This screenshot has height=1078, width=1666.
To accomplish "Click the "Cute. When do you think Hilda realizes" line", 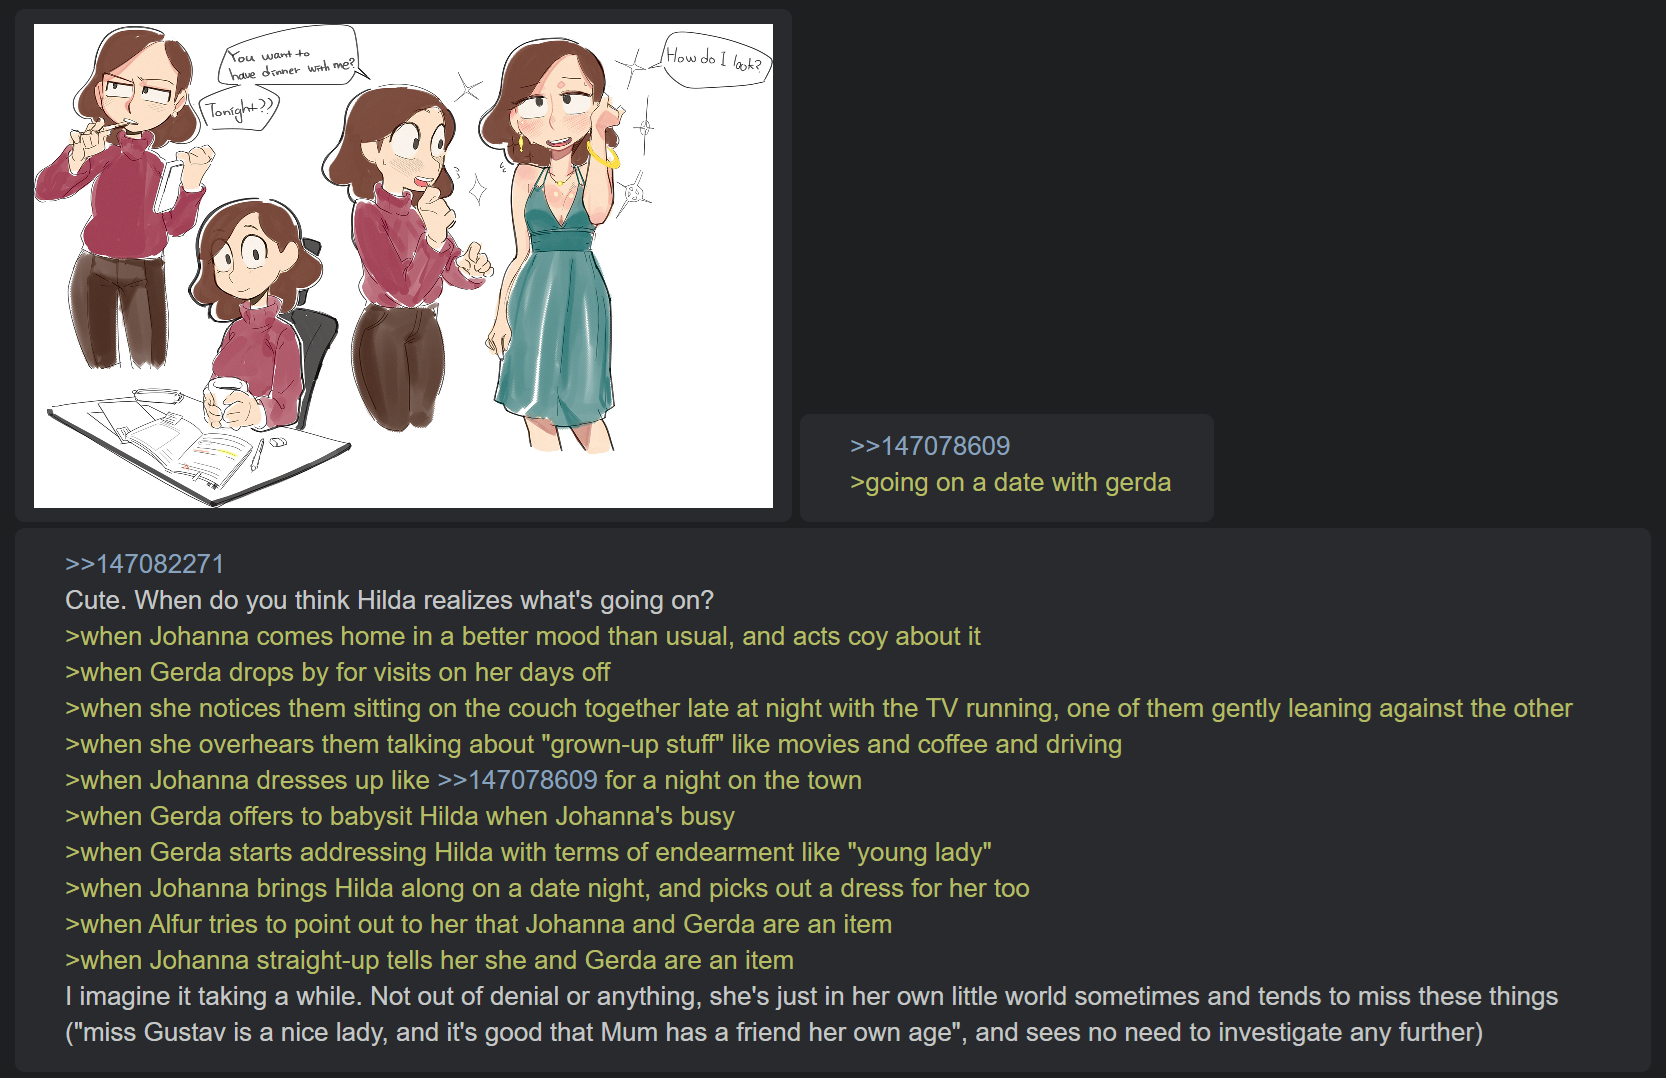I will 389,600.
